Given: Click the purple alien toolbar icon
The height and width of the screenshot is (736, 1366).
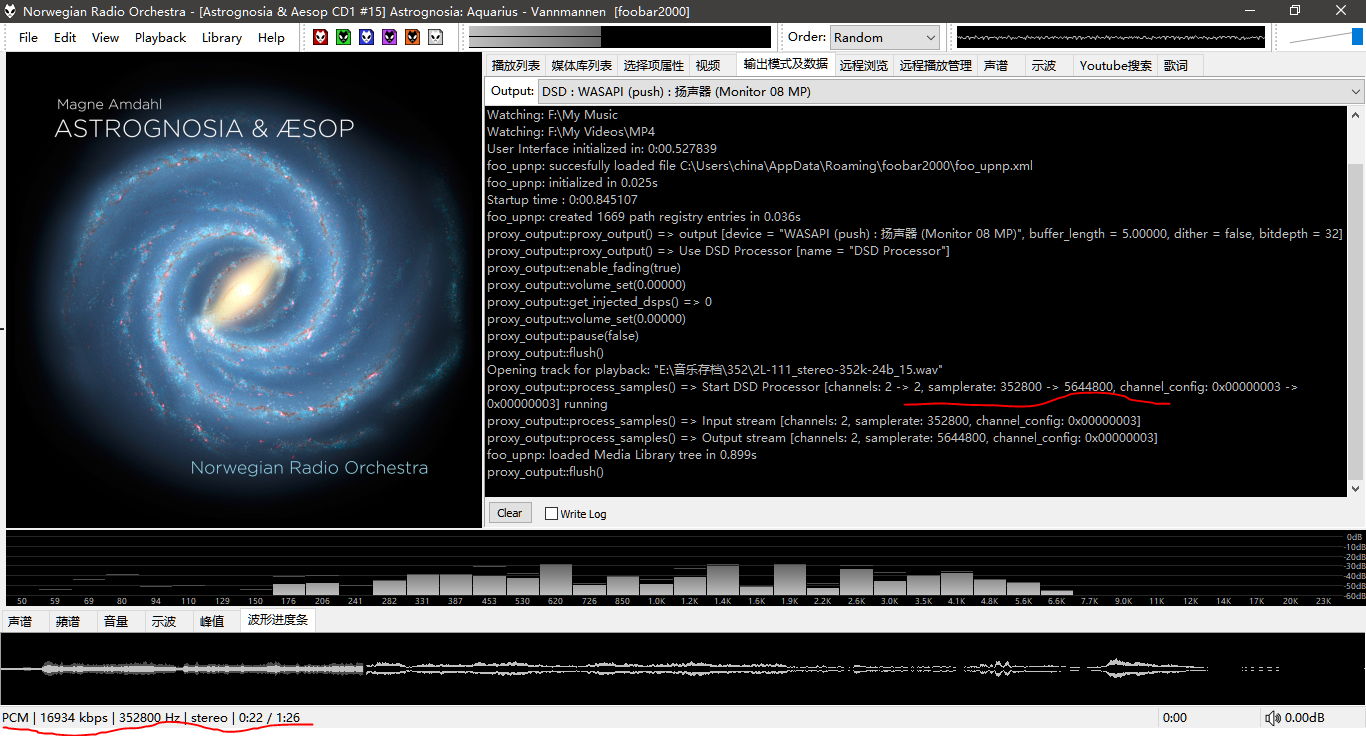Looking at the screenshot, I should point(389,37).
